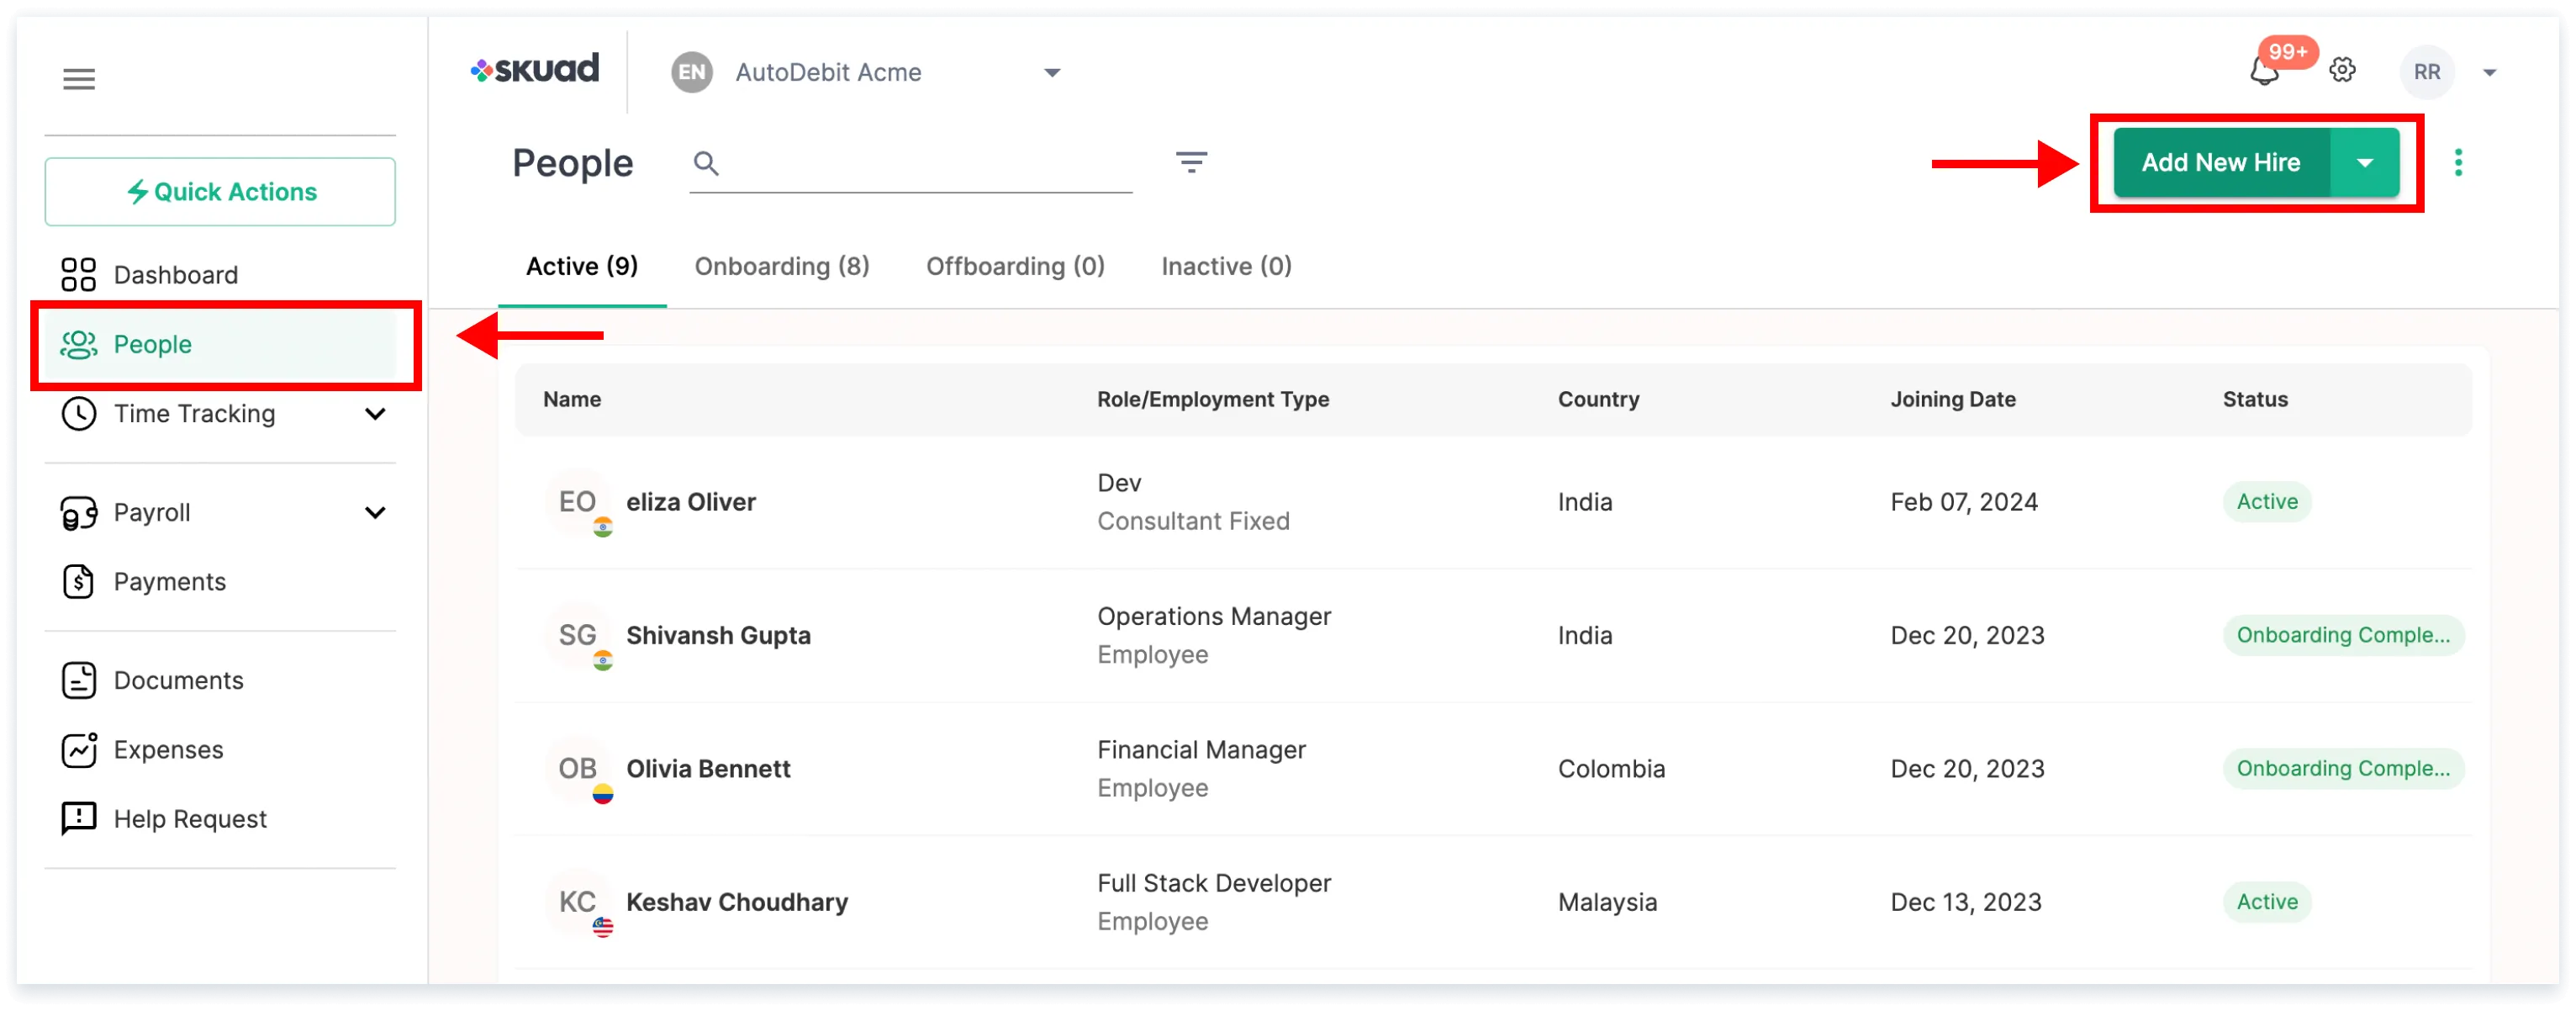2576x1011 pixels.
Task: Open the user account dropdown arrow
Action: 2490,73
